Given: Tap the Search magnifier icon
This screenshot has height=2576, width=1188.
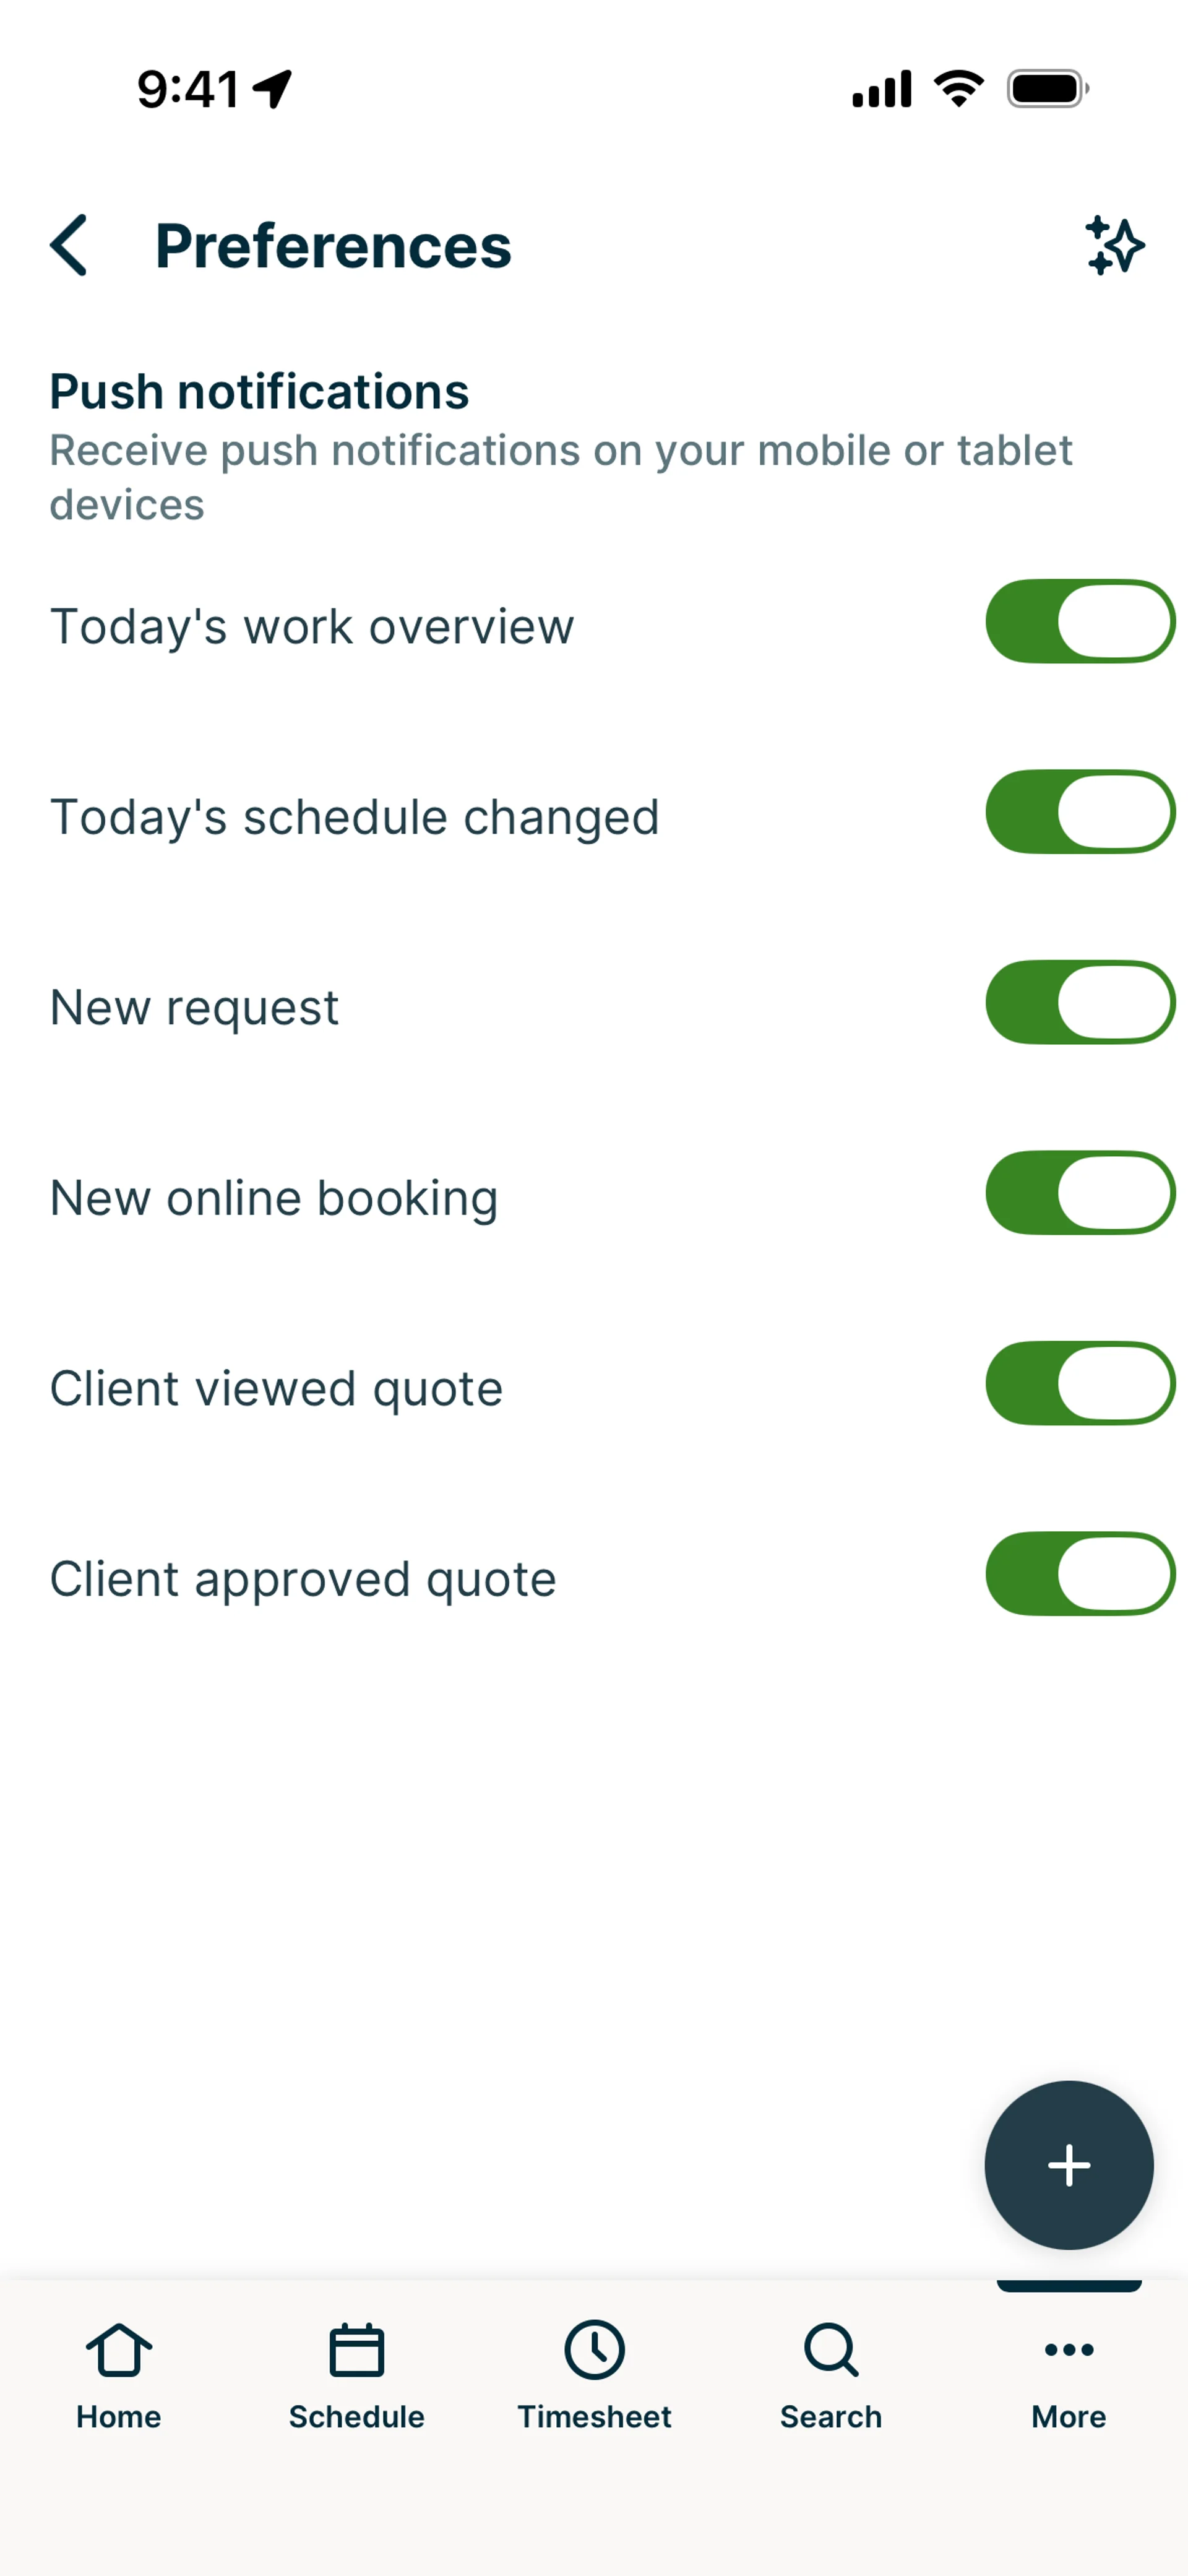Looking at the screenshot, I should click(831, 2349).
